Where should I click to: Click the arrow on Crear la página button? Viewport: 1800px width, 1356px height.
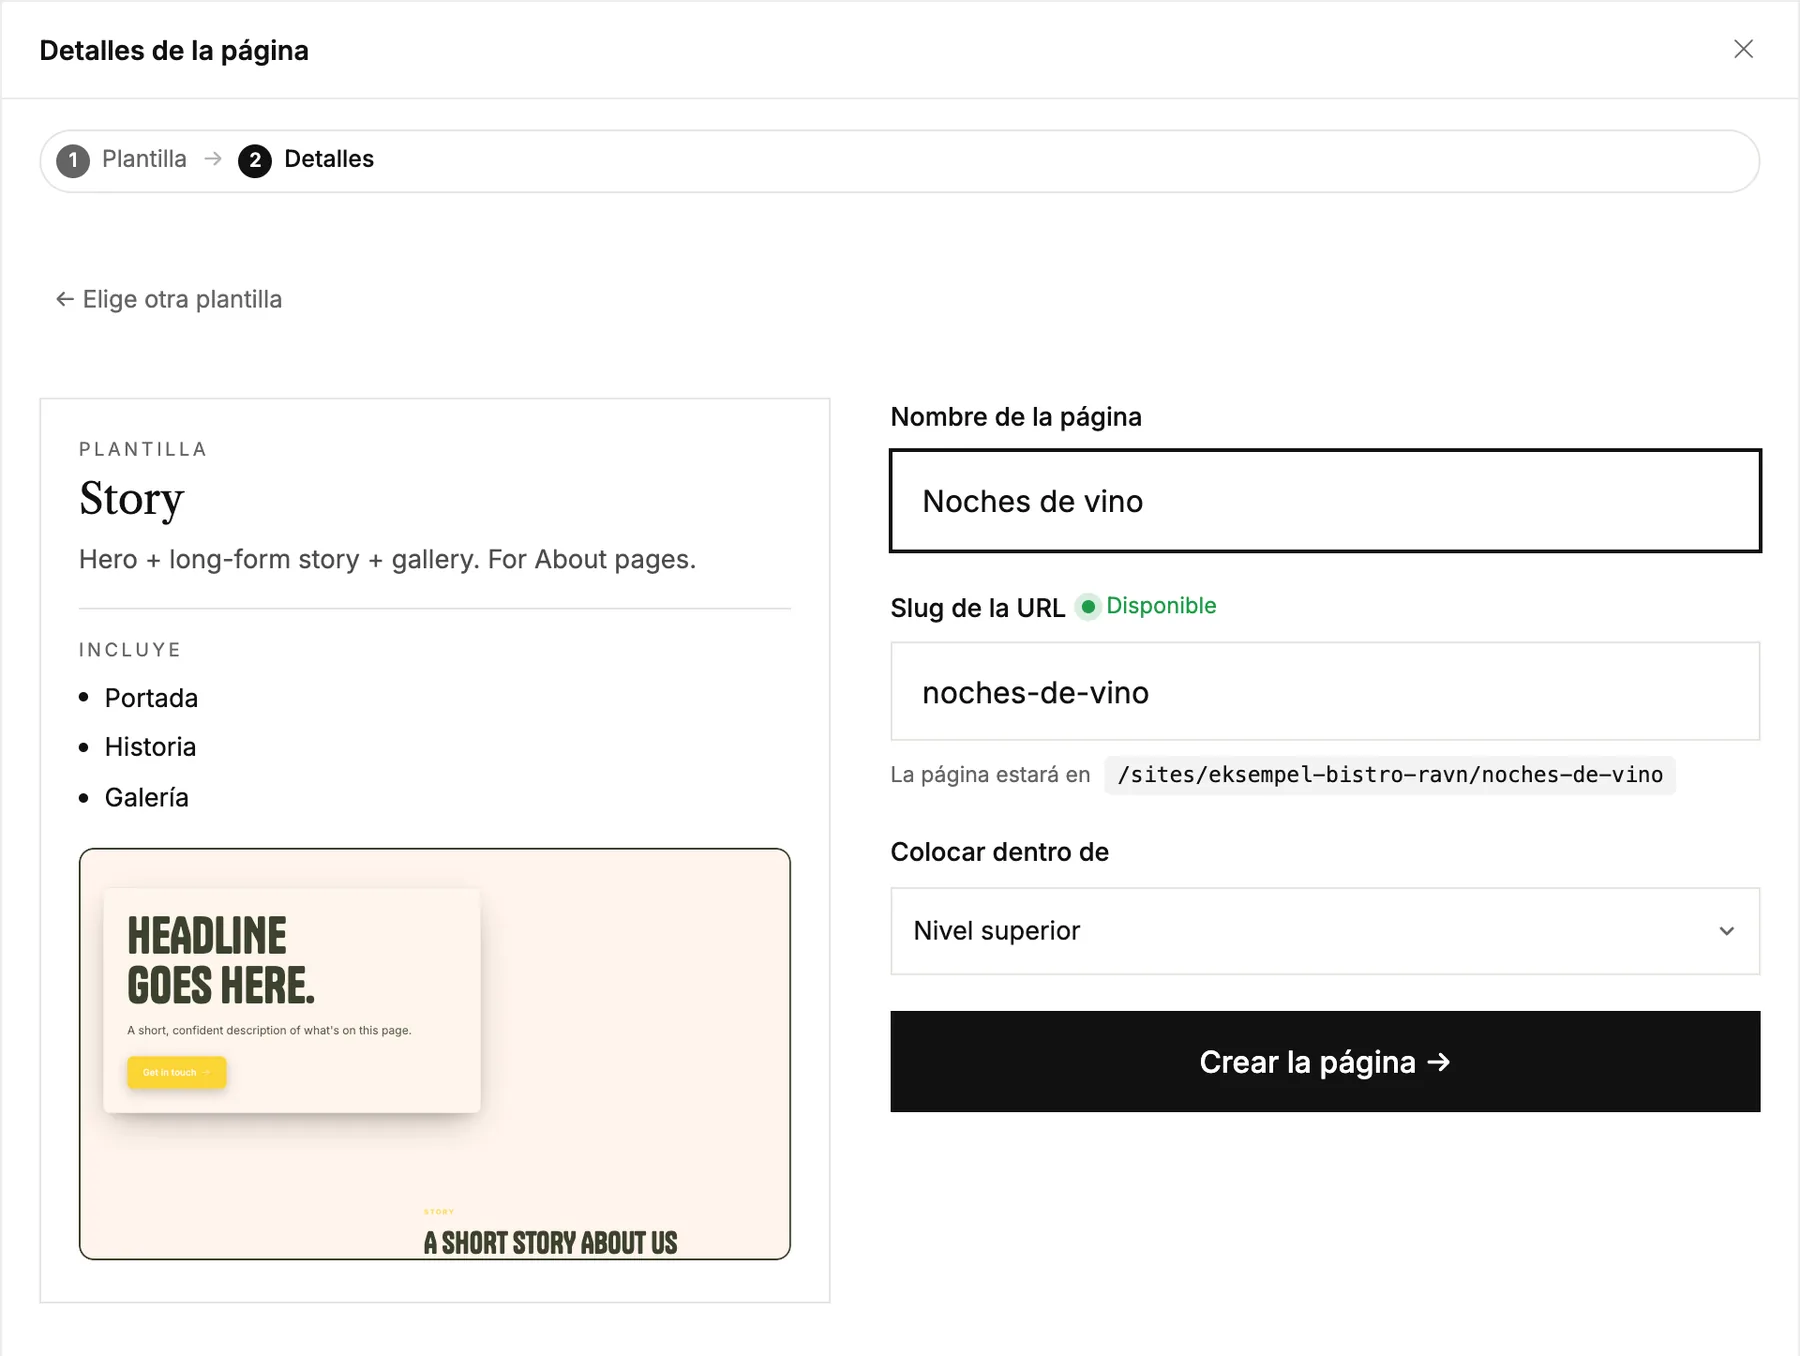1439,1062
